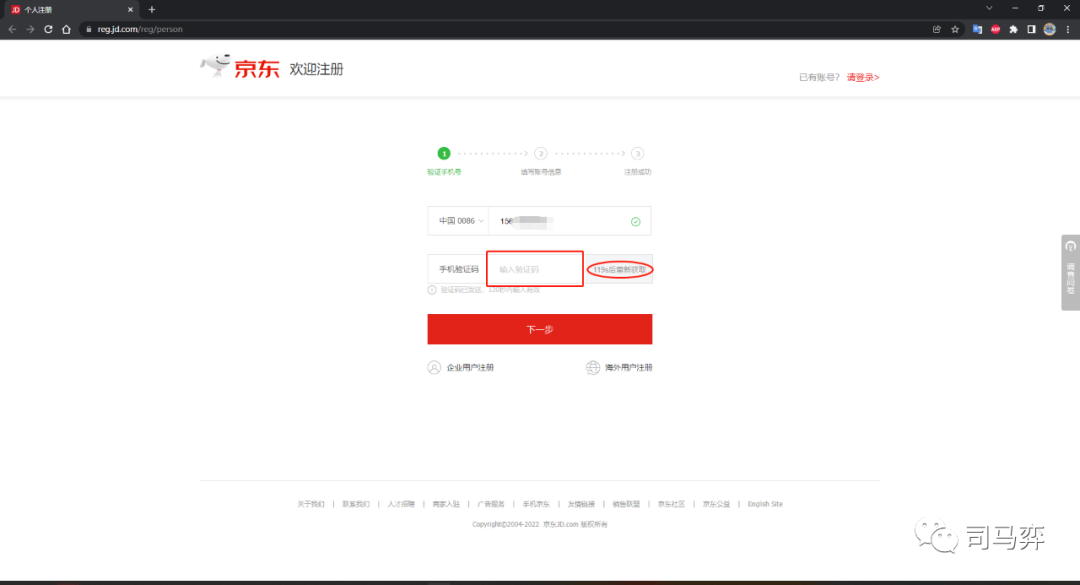Open 广告服务 footer link
Screen dimensions: 1080x585
click(x=491, y=504)
